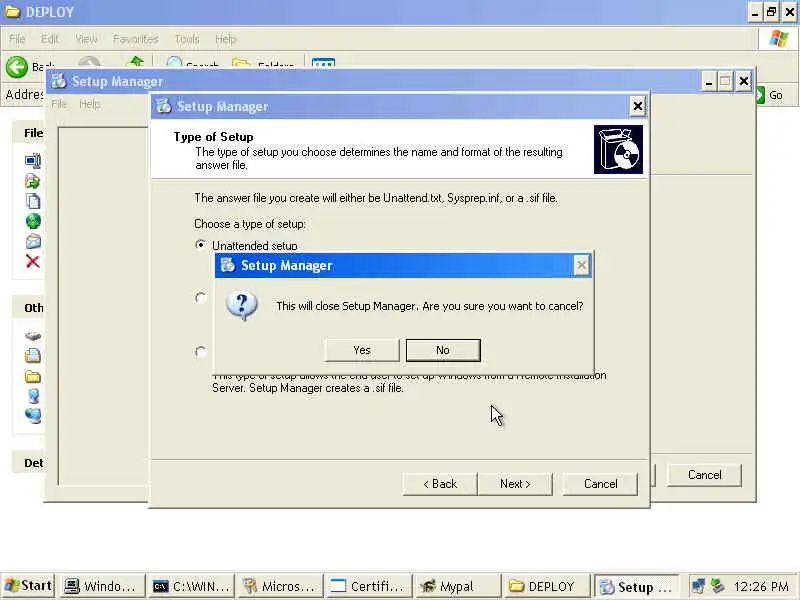Click the Setup Manager wizard title icon

[x=164, y=106]
